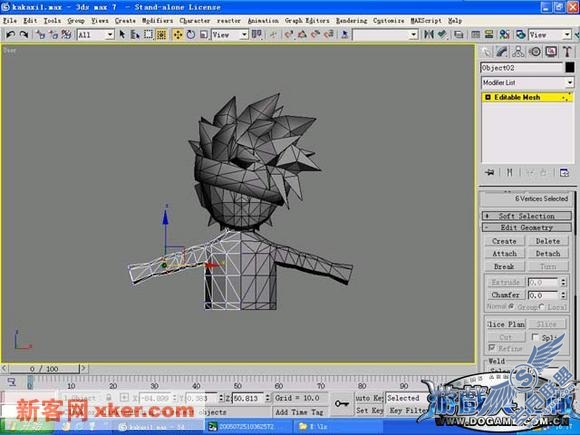Click the Delete geometry button

point(548,241)
